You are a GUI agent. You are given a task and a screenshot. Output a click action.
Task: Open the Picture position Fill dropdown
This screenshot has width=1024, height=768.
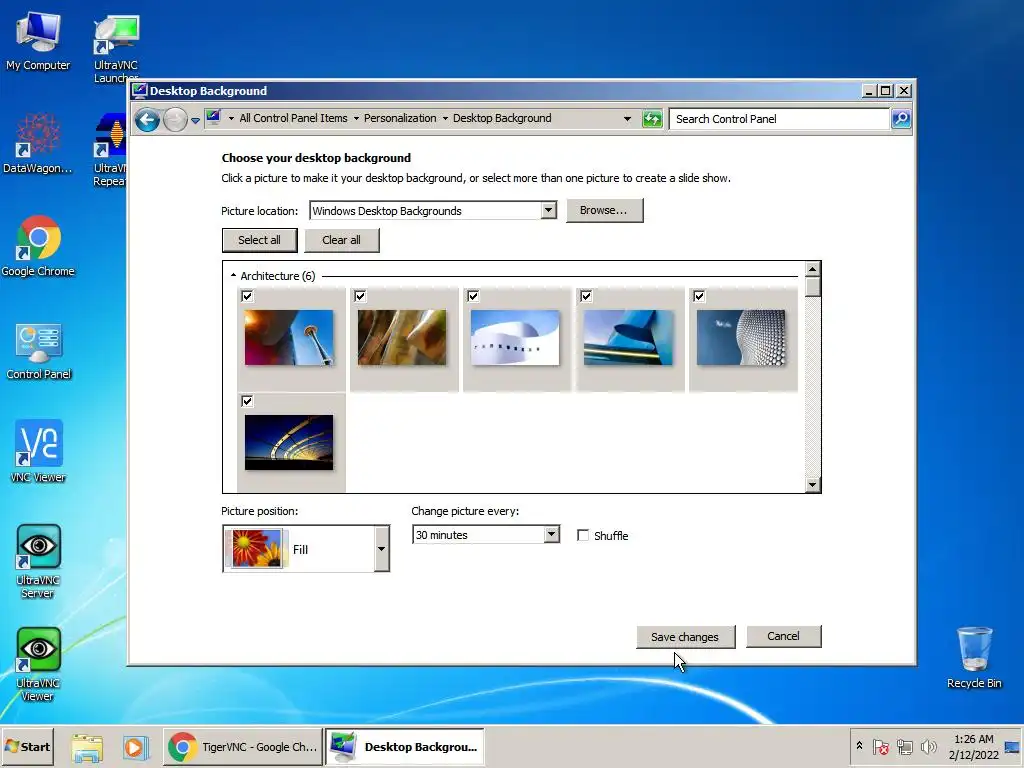tap(381, 549)
